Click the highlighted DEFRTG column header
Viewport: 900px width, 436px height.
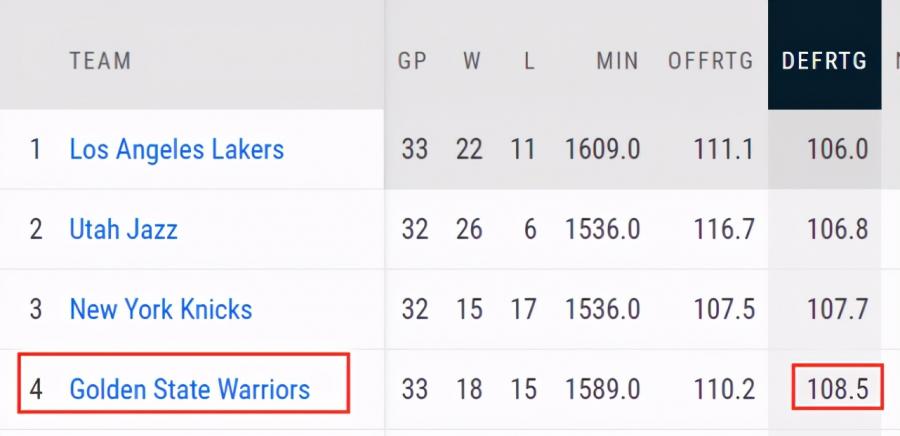click(824, 60)
